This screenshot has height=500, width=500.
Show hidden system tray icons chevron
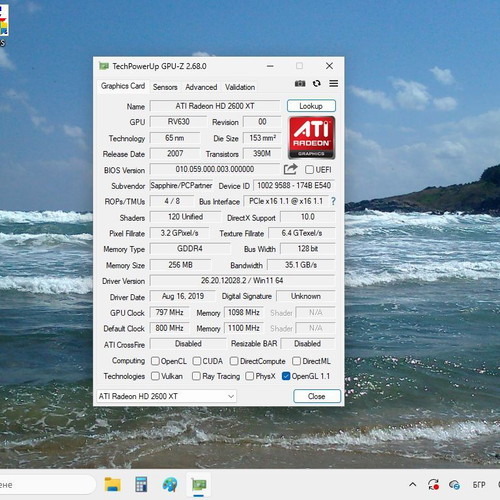[413, 484]
